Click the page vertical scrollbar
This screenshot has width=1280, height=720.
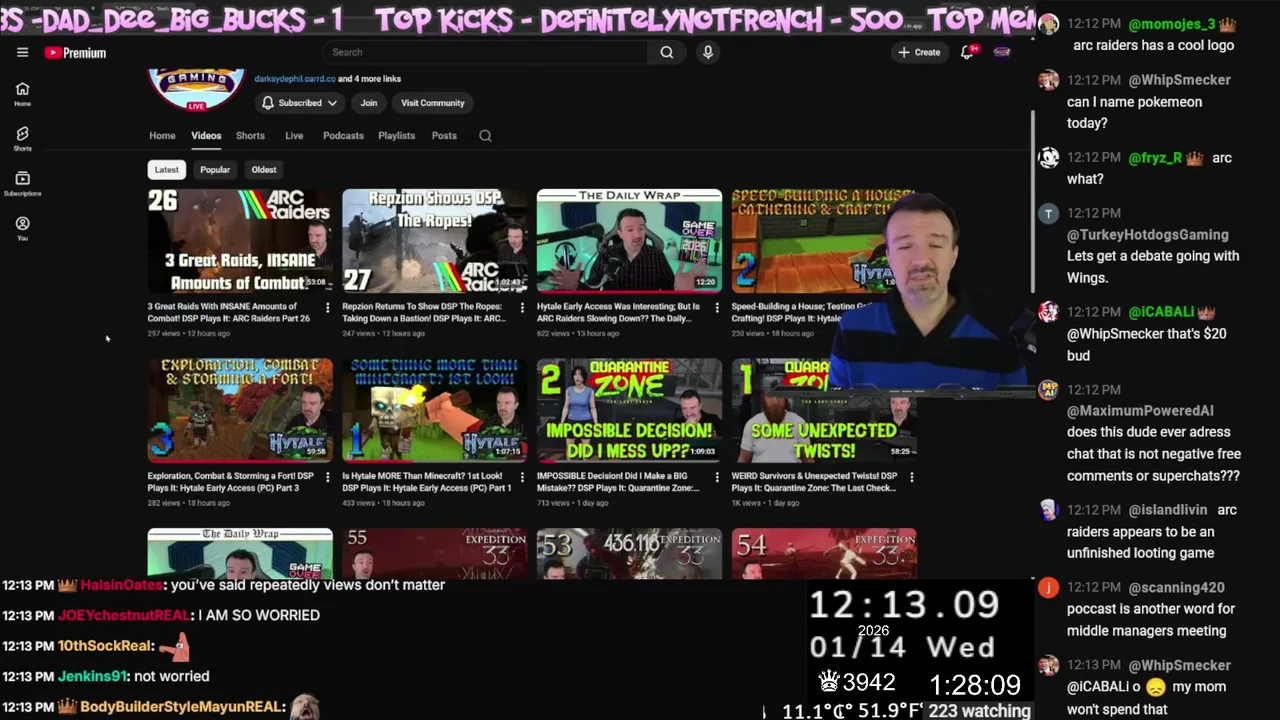[x=1033, y=200]
